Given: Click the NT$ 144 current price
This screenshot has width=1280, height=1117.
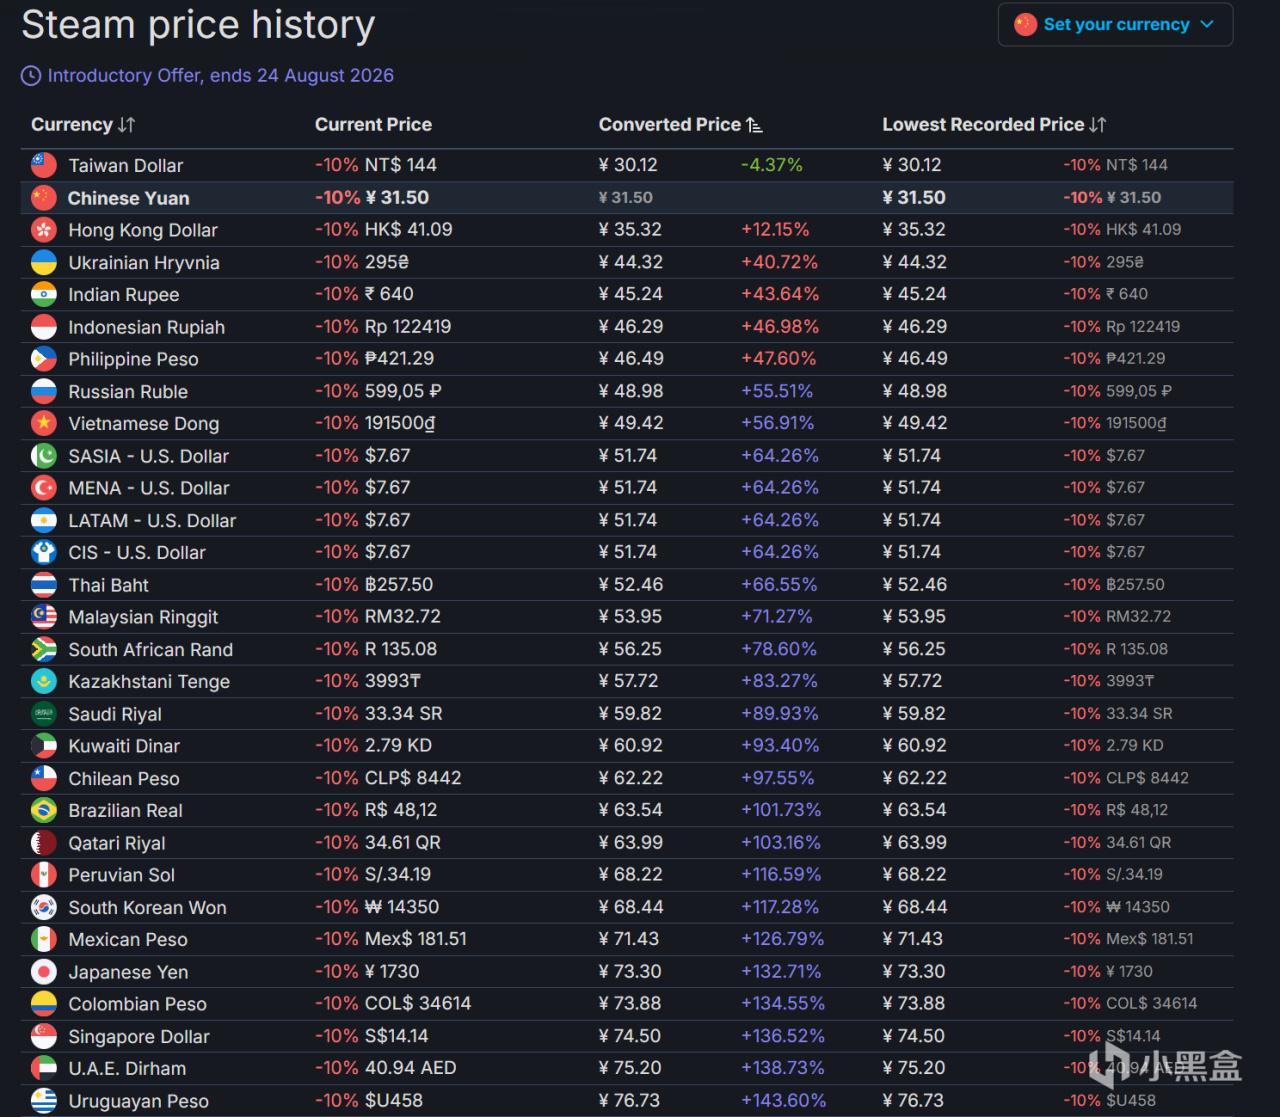Looking at the screenshot, I should coord(401,165).
